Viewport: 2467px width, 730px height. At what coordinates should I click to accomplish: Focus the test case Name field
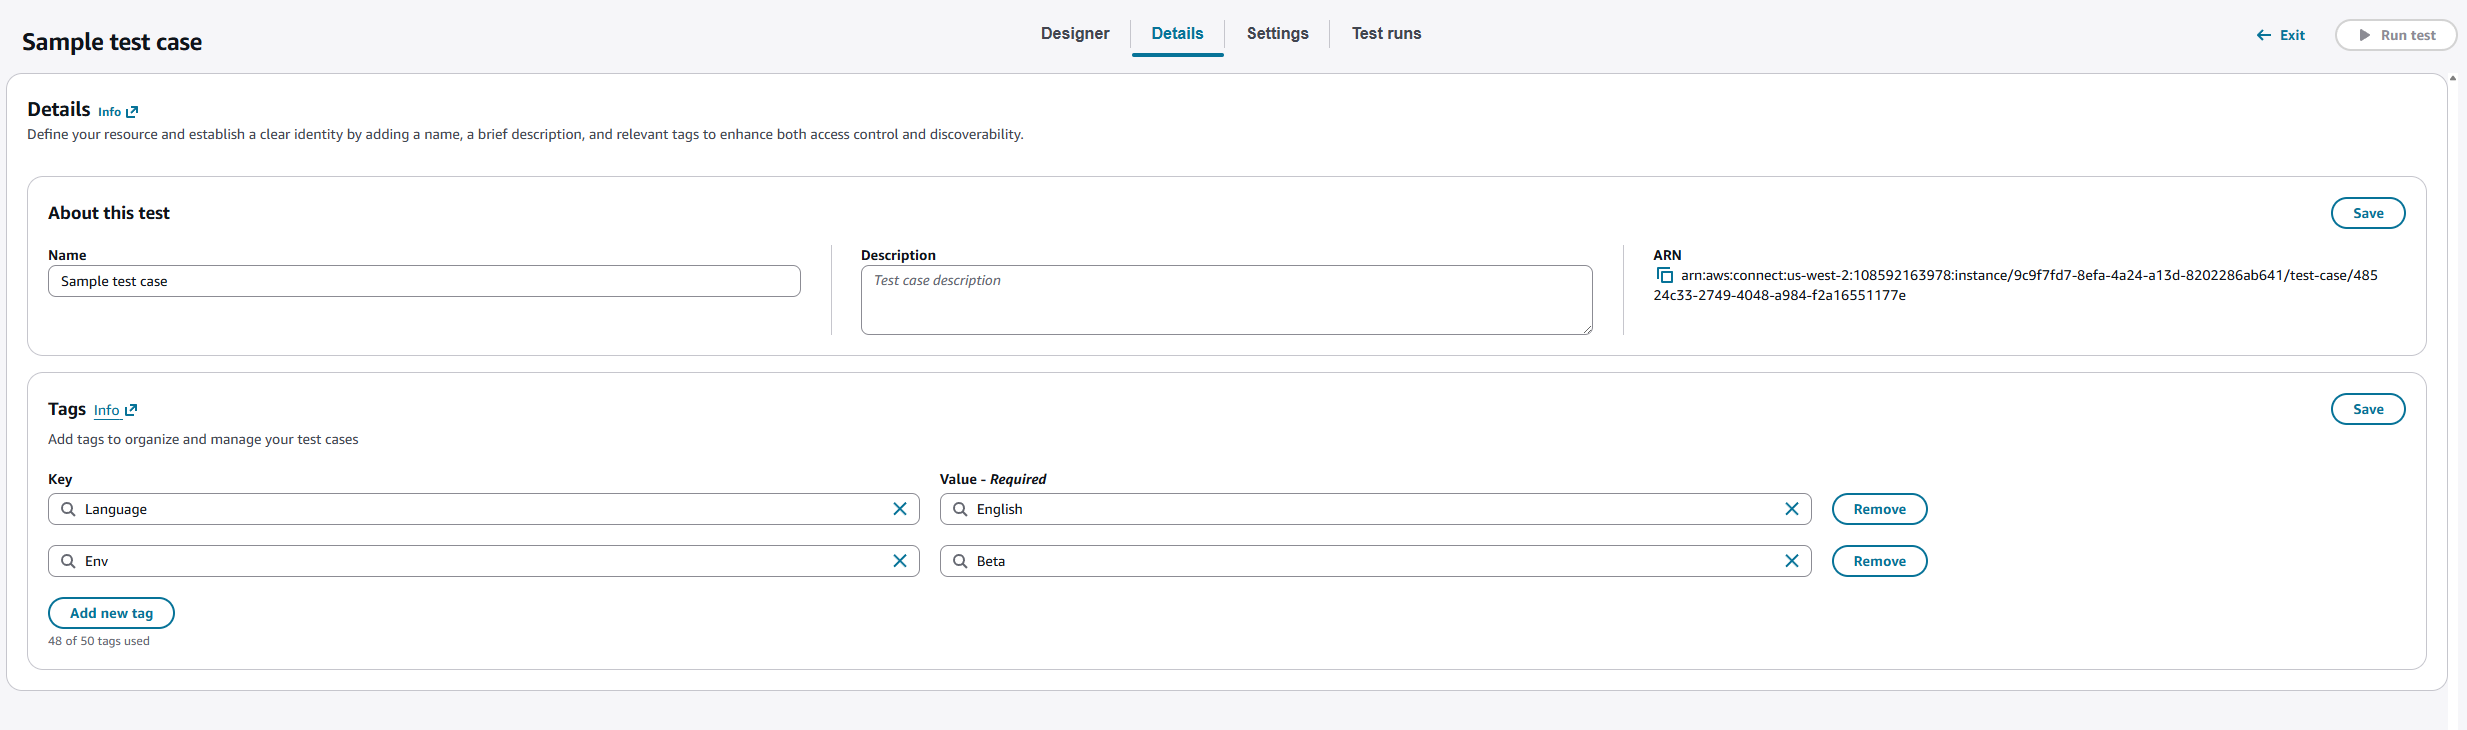(x=424, y=281)
